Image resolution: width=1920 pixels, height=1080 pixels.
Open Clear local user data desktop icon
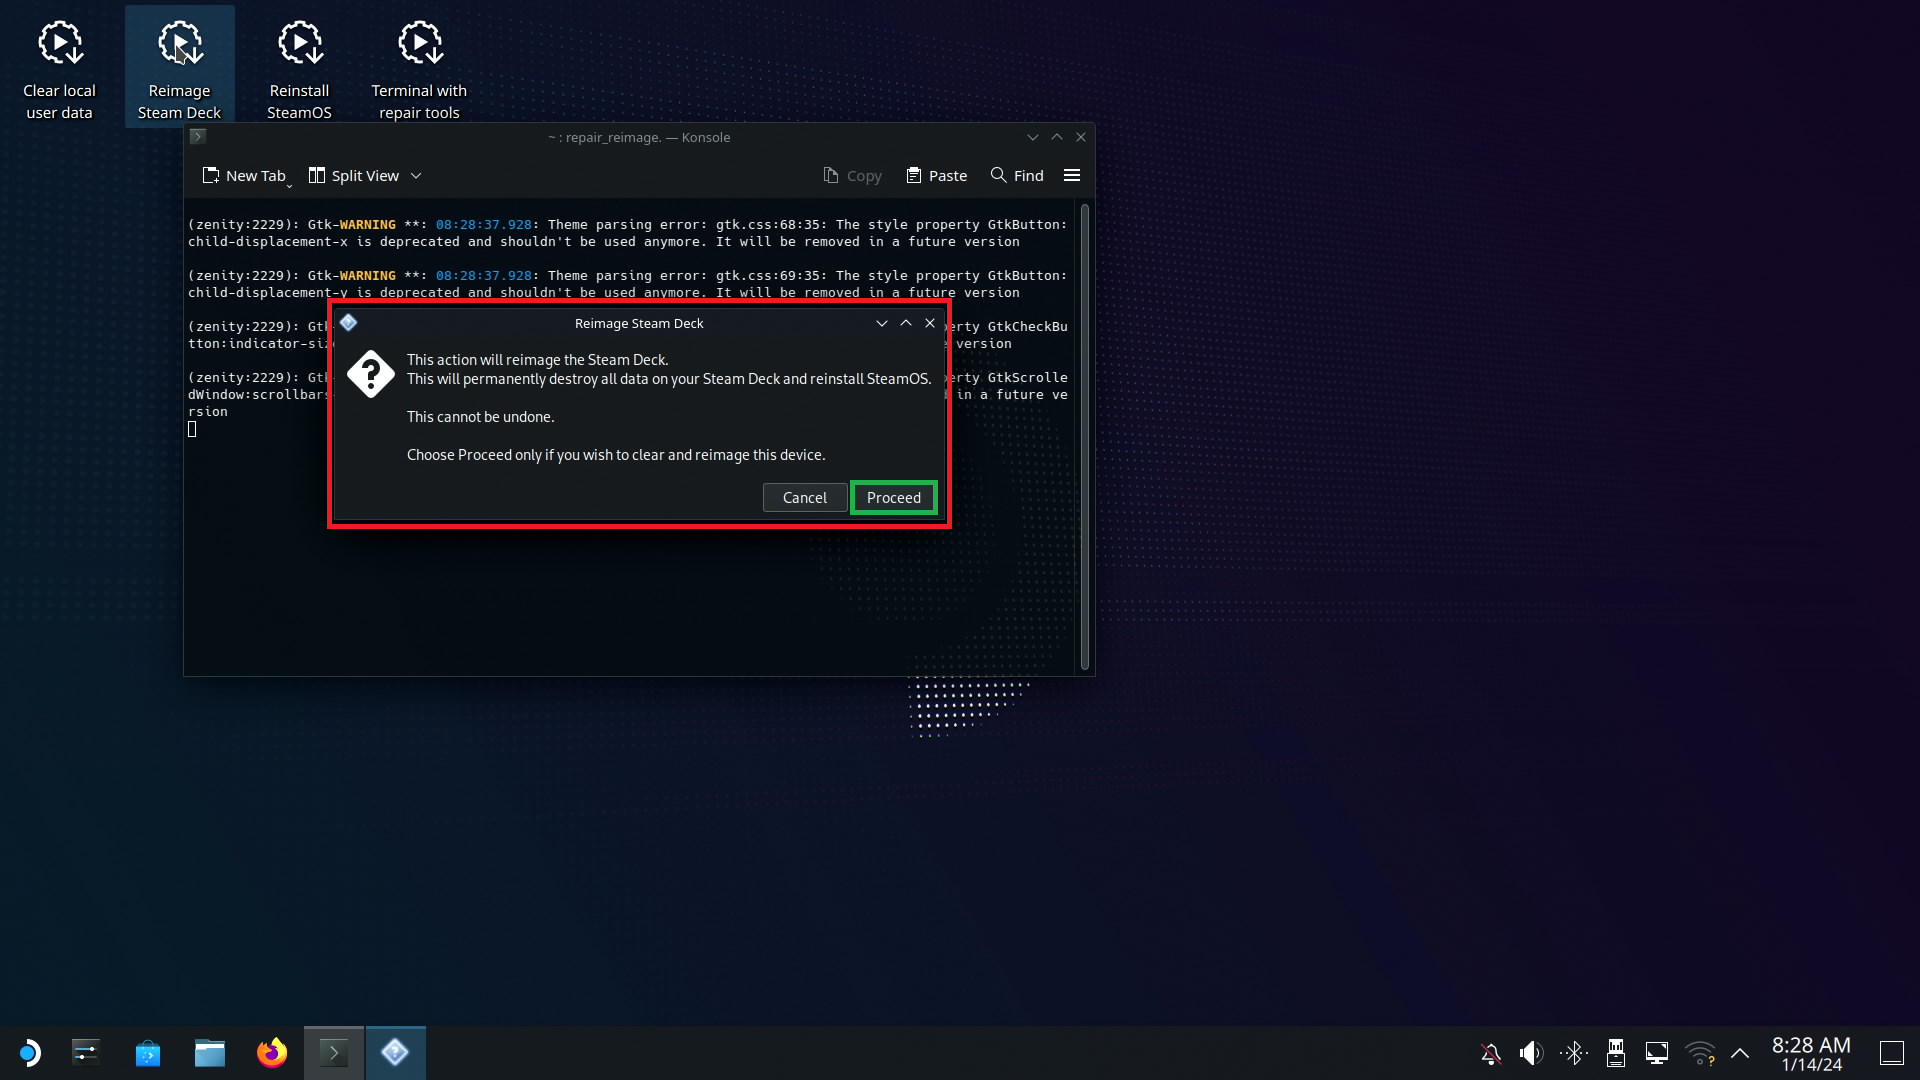pos(60,66)
